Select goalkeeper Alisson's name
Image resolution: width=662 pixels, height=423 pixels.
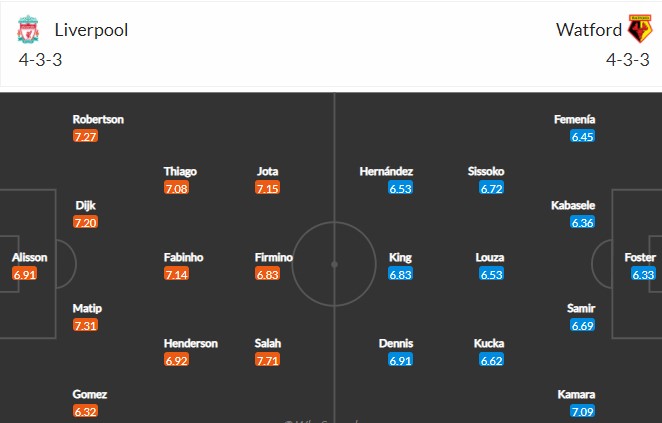pos(29,257)
